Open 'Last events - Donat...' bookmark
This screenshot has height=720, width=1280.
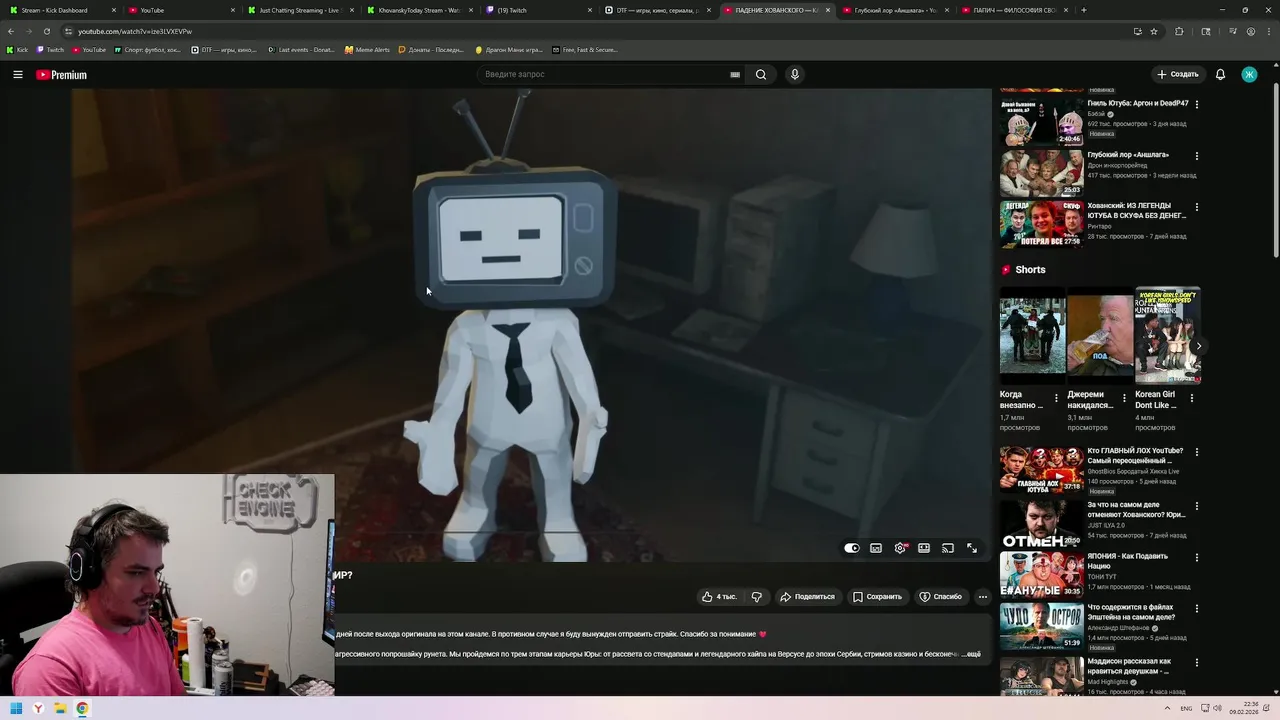[301, 49]
